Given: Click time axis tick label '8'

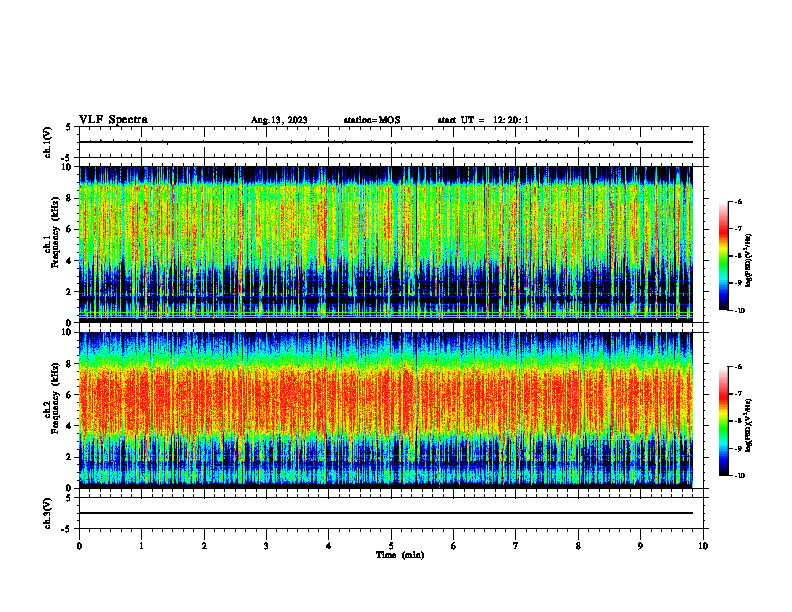Looking at the screenshot, I should click(578, 546).
